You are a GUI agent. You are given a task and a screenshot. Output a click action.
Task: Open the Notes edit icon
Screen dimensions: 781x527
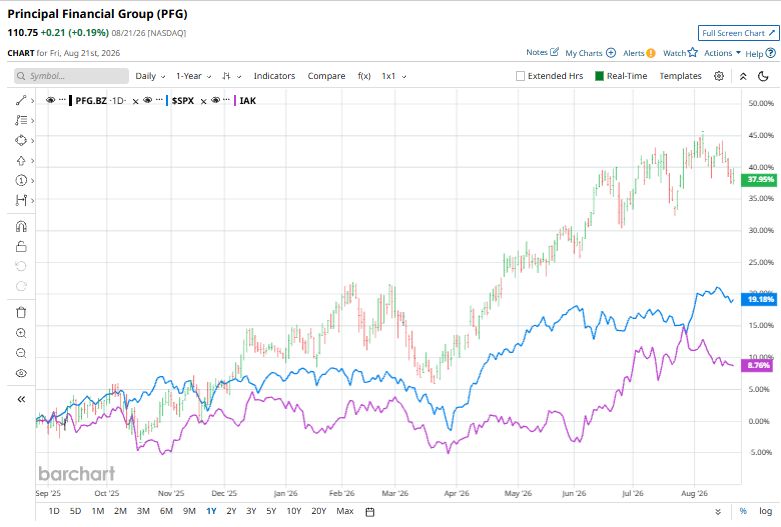click(x=554, y=52)
